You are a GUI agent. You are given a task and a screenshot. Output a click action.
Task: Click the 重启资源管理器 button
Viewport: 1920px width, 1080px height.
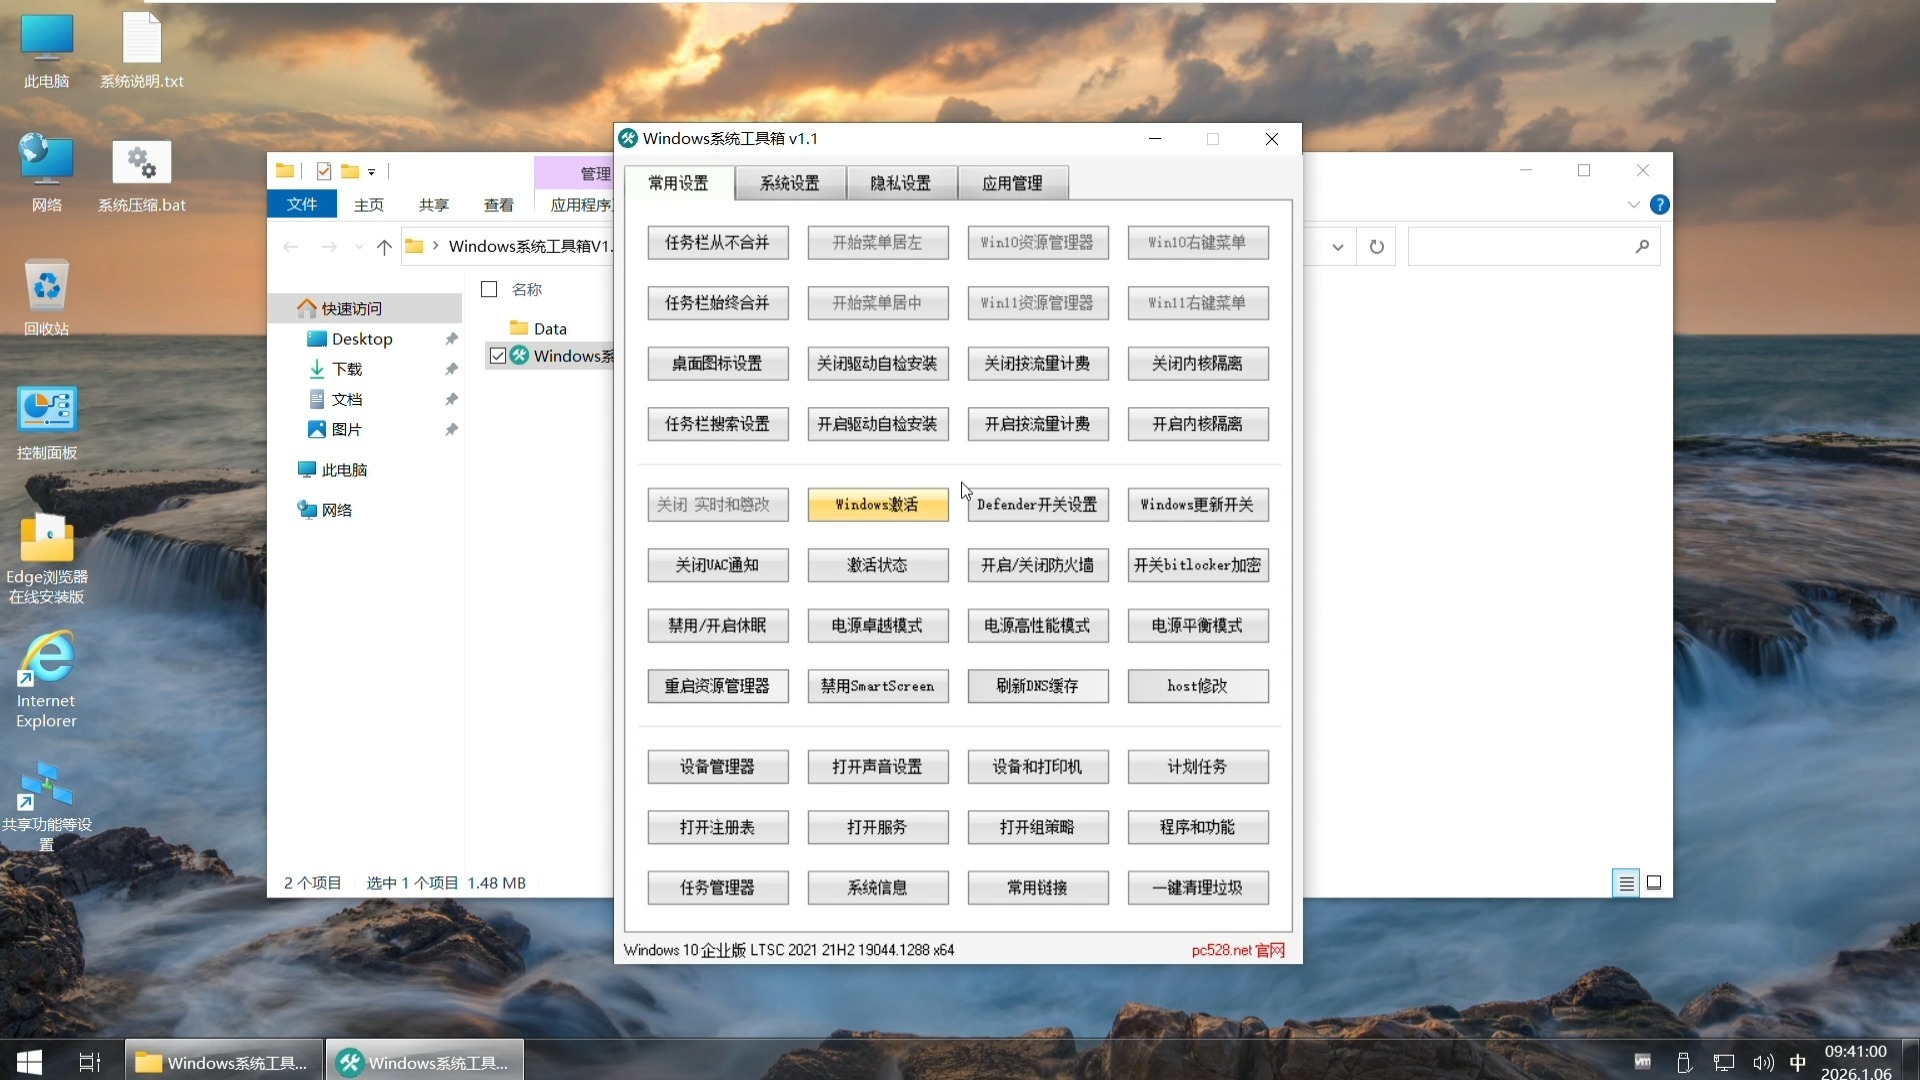(718, 686)
